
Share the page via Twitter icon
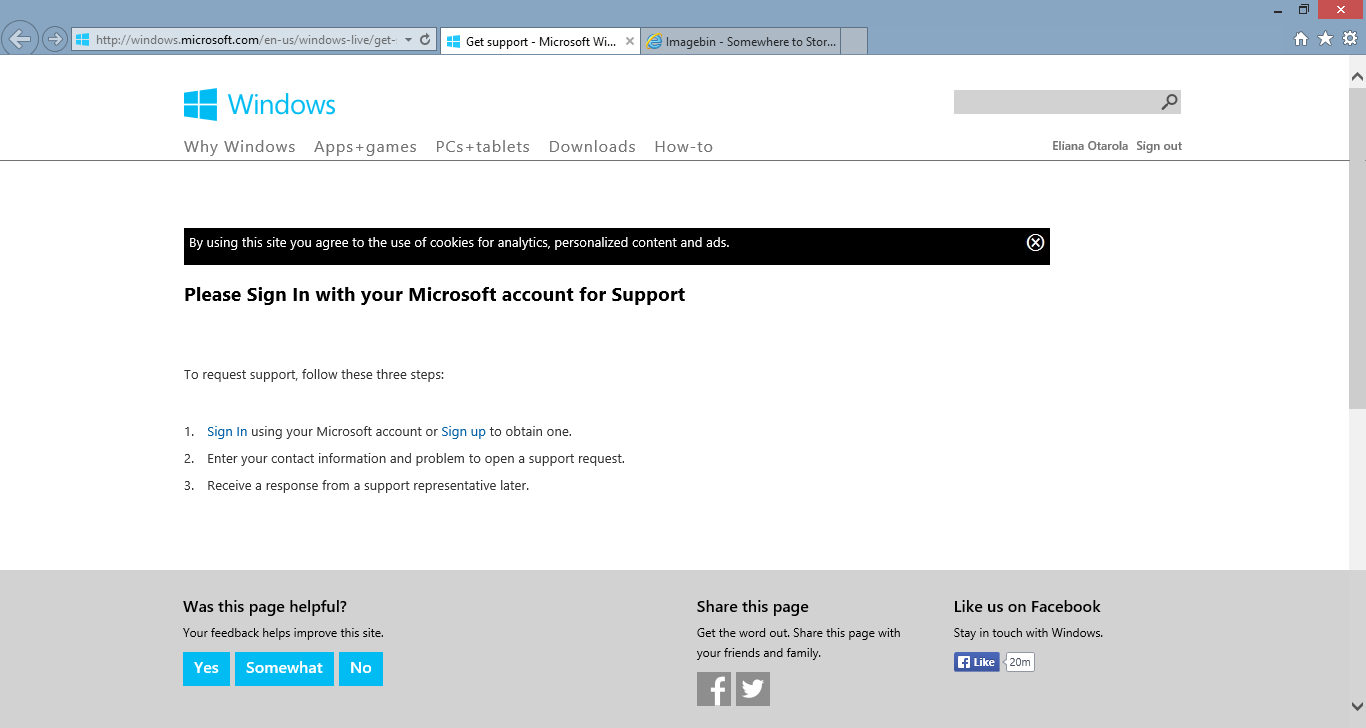coord(753,689)
